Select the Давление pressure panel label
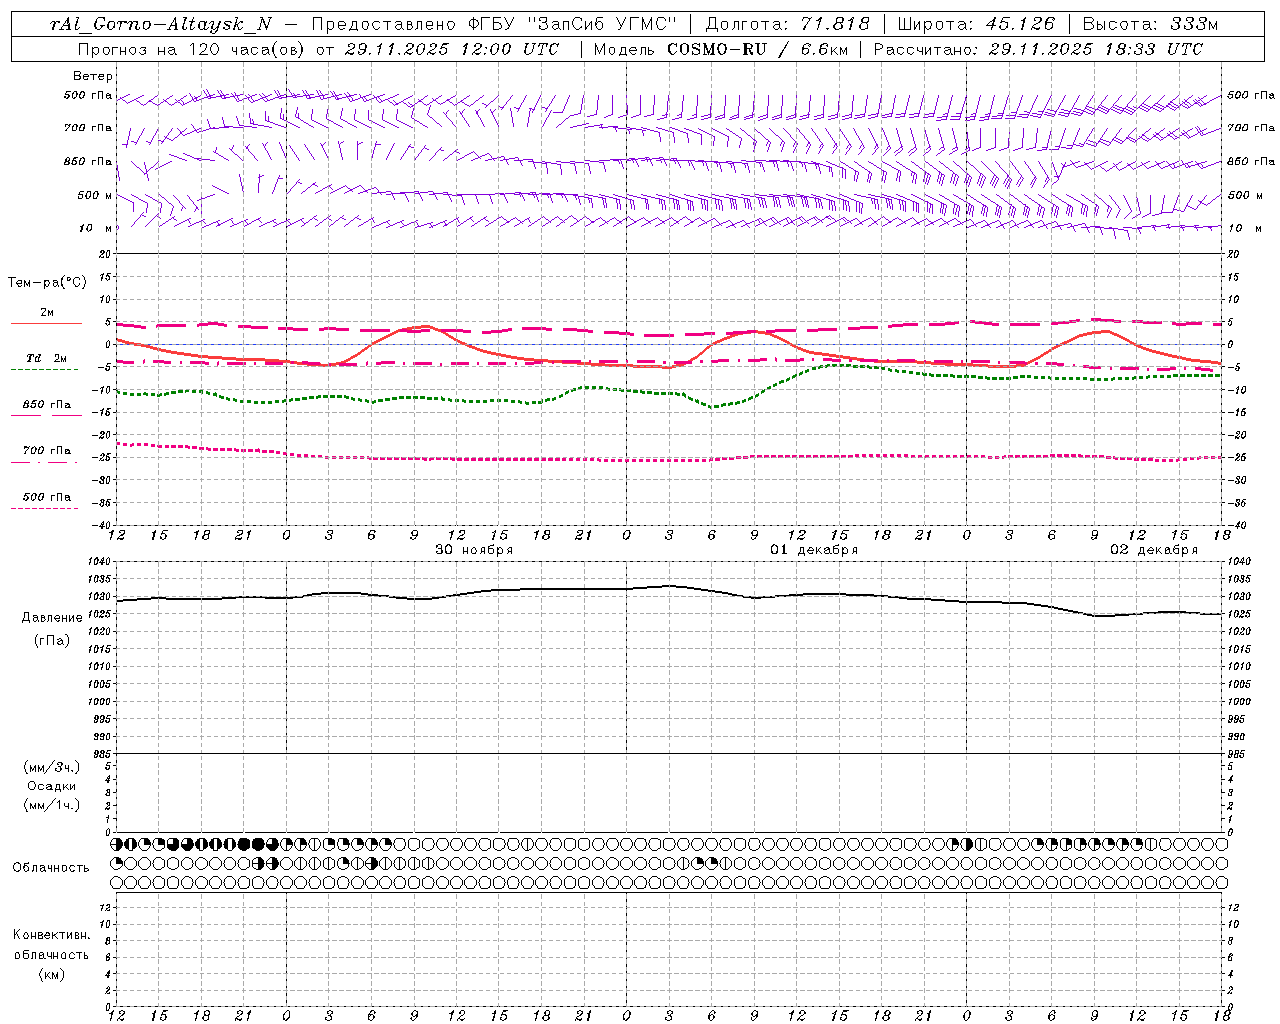 pyautogui.click(x=52, y=618)
